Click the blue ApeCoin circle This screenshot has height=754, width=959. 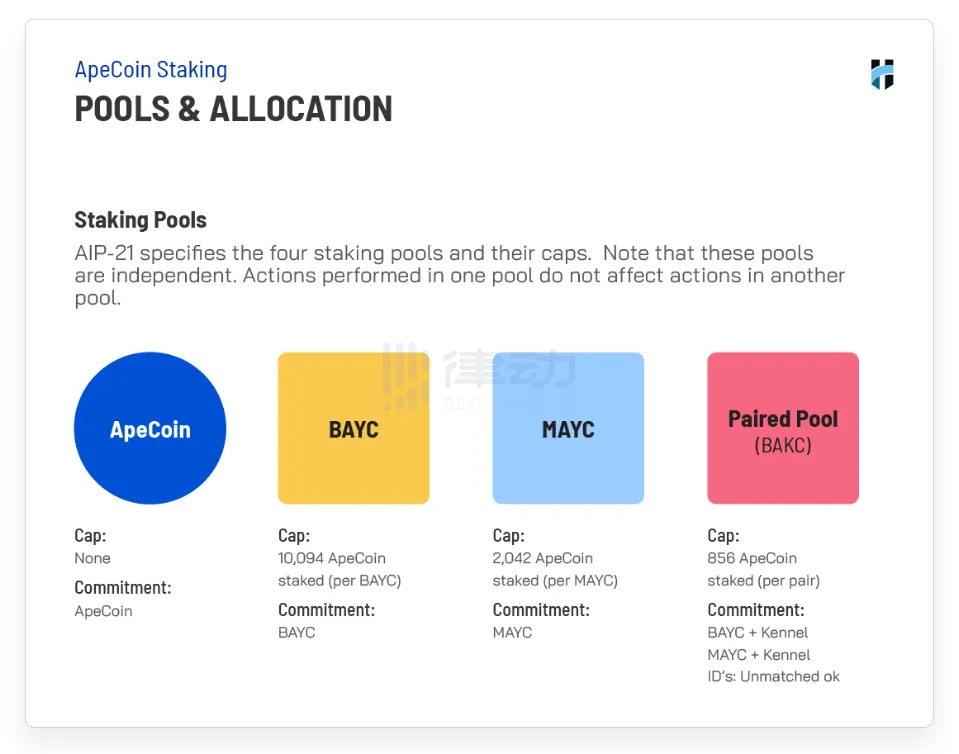[x=150, y=428]
